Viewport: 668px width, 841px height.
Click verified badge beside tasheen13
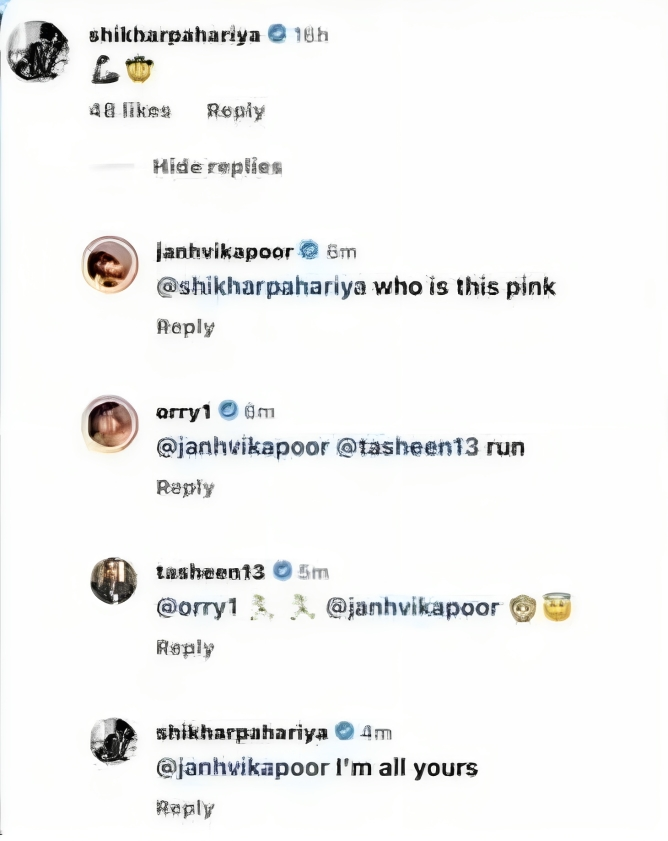click(x=282, y=570)
